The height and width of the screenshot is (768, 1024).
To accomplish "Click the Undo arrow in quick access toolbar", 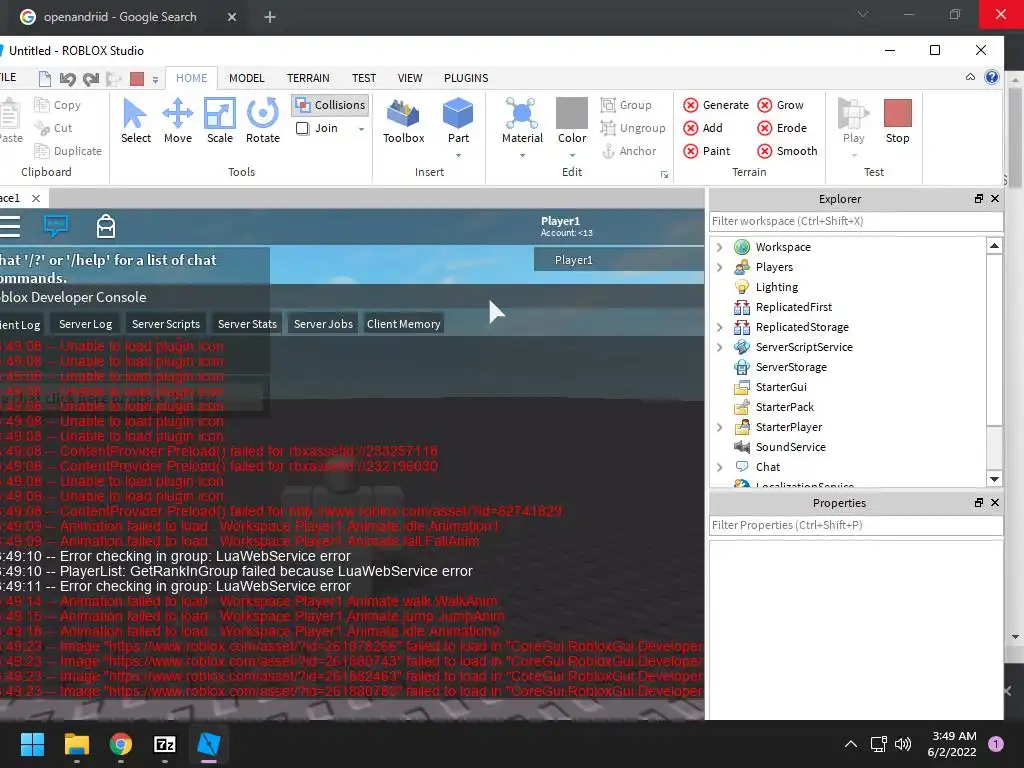I will pos(67,79).
